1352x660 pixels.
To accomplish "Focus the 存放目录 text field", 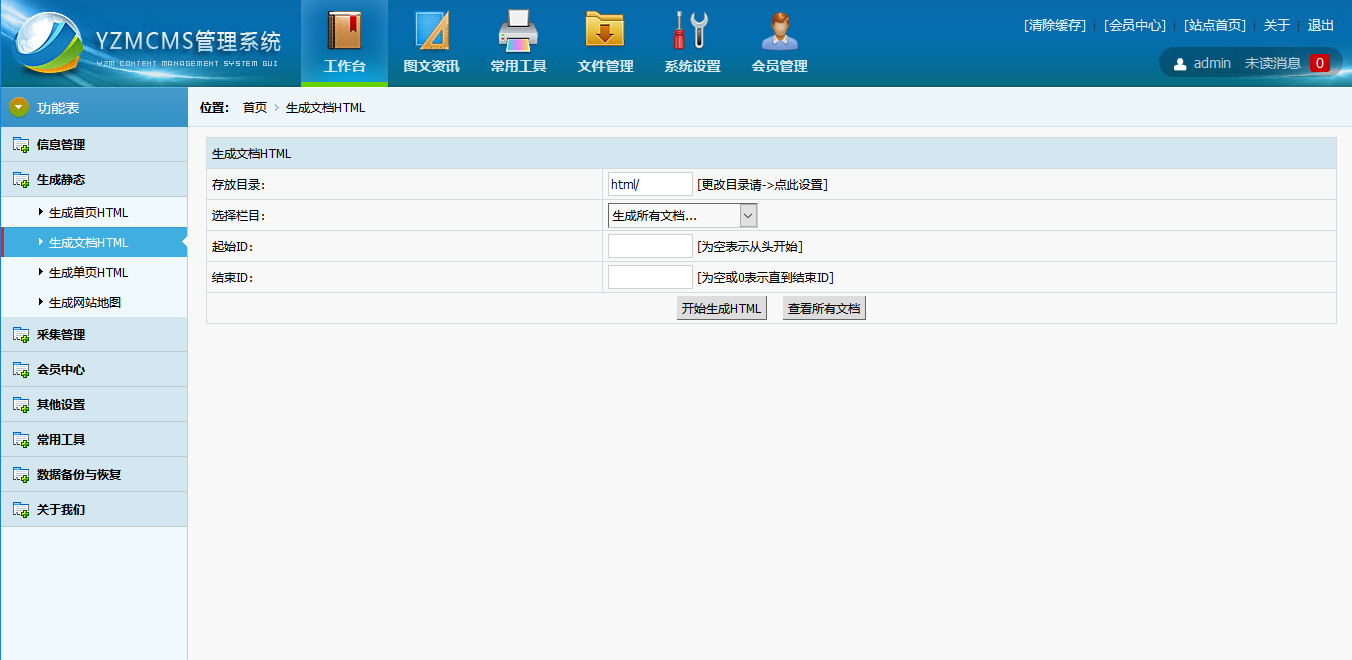I will 650,184.
